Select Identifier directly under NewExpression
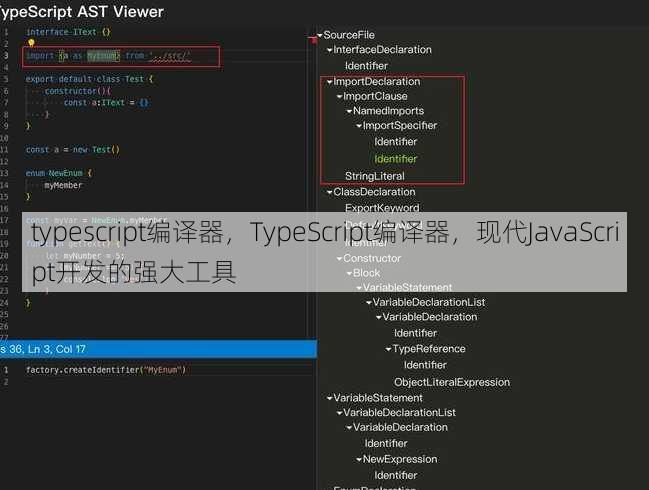Screen dimensions: 649x490 396,476
